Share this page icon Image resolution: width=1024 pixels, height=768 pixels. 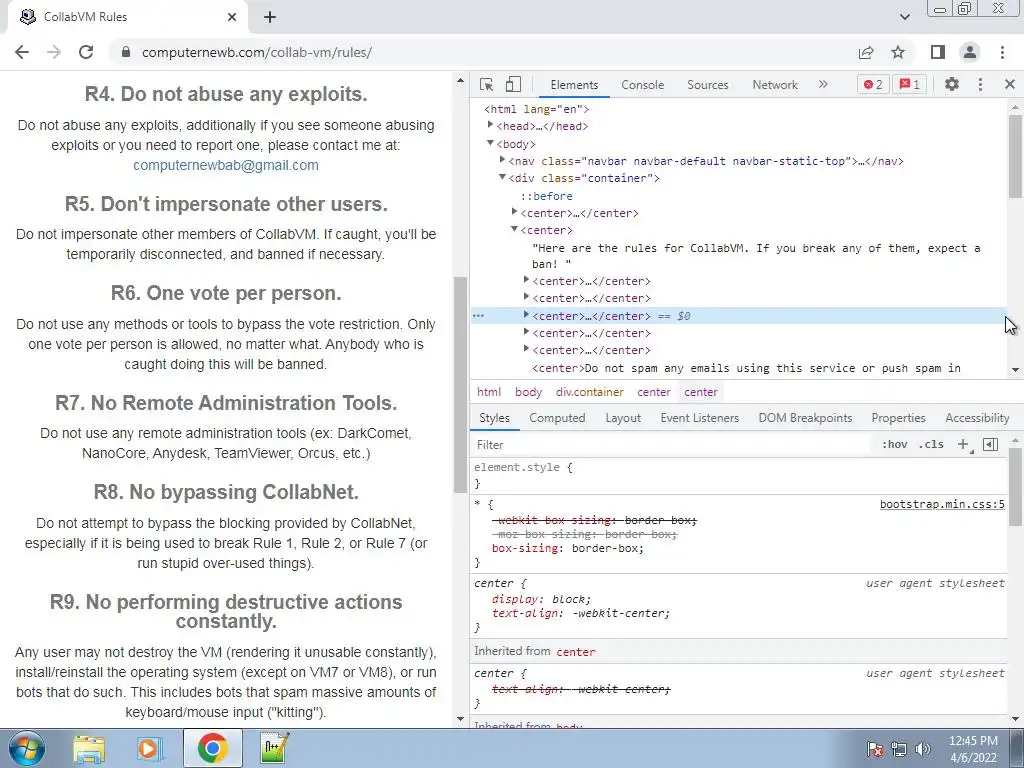tap(866, 52)
